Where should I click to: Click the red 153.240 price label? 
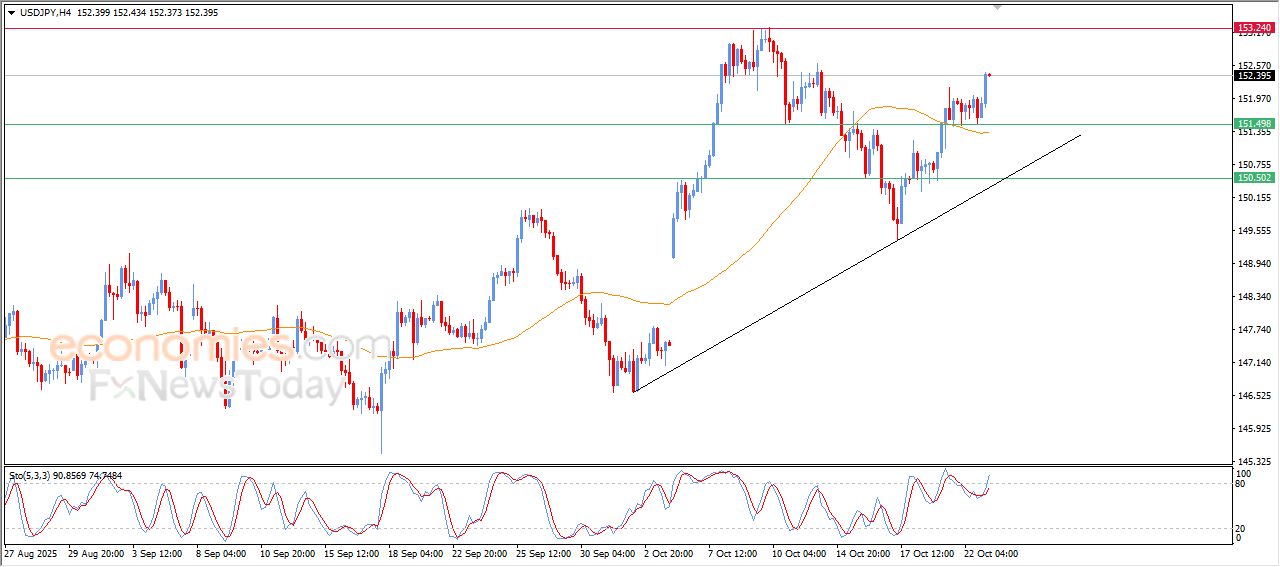click(1253, 28)
